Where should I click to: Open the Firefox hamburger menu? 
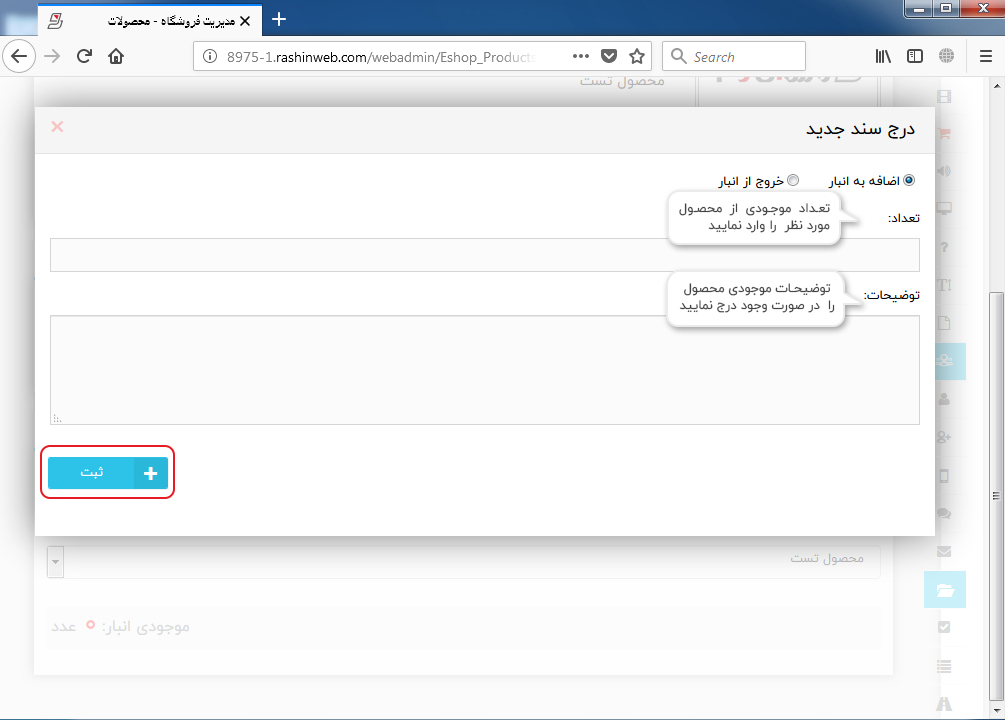[x=986, y=56]
